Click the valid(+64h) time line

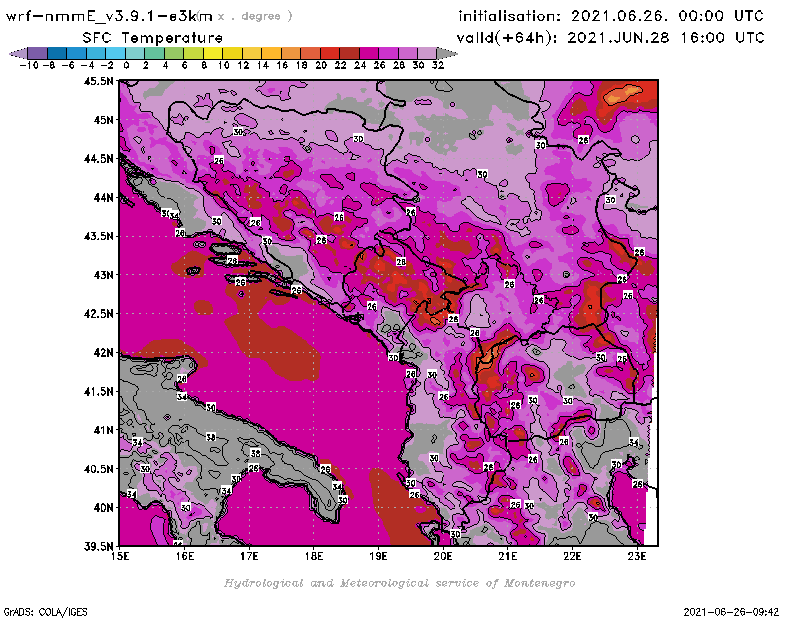pos(610,38)
